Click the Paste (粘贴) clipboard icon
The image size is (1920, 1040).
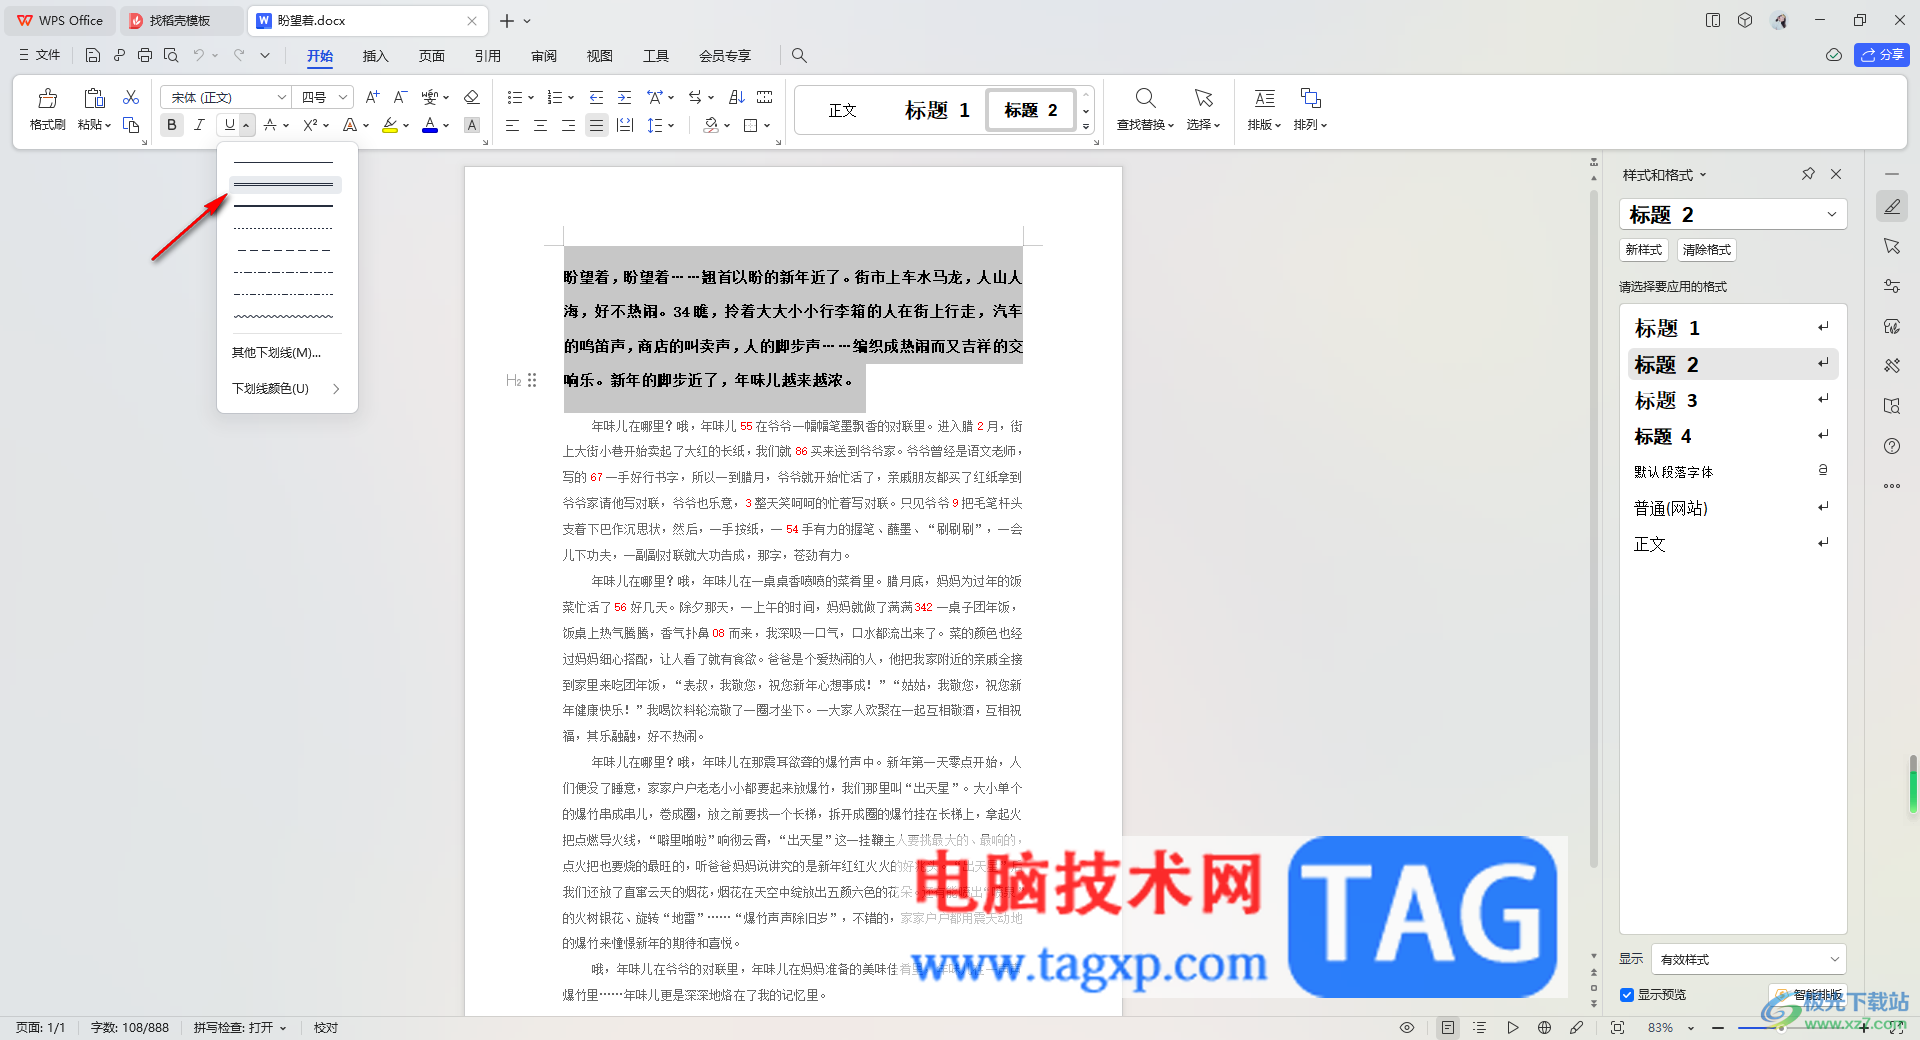[x=94, y=98]
